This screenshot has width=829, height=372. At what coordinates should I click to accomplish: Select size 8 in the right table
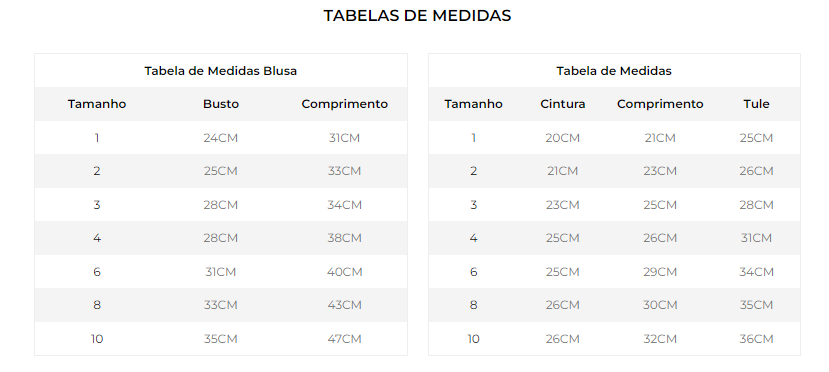coord(473,305)
